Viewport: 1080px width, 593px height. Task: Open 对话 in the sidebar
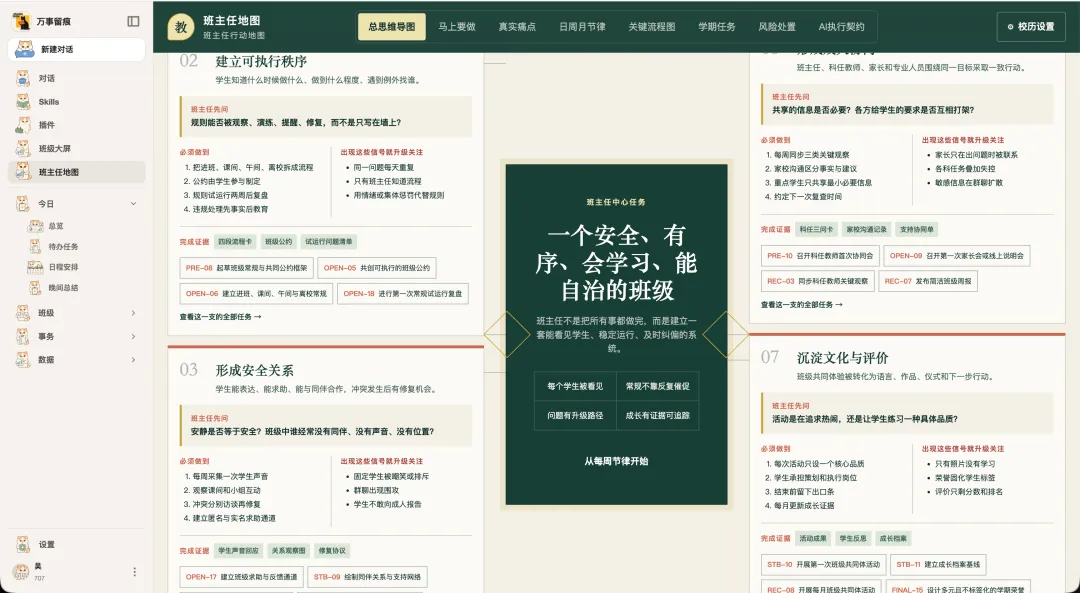(76, 78)
